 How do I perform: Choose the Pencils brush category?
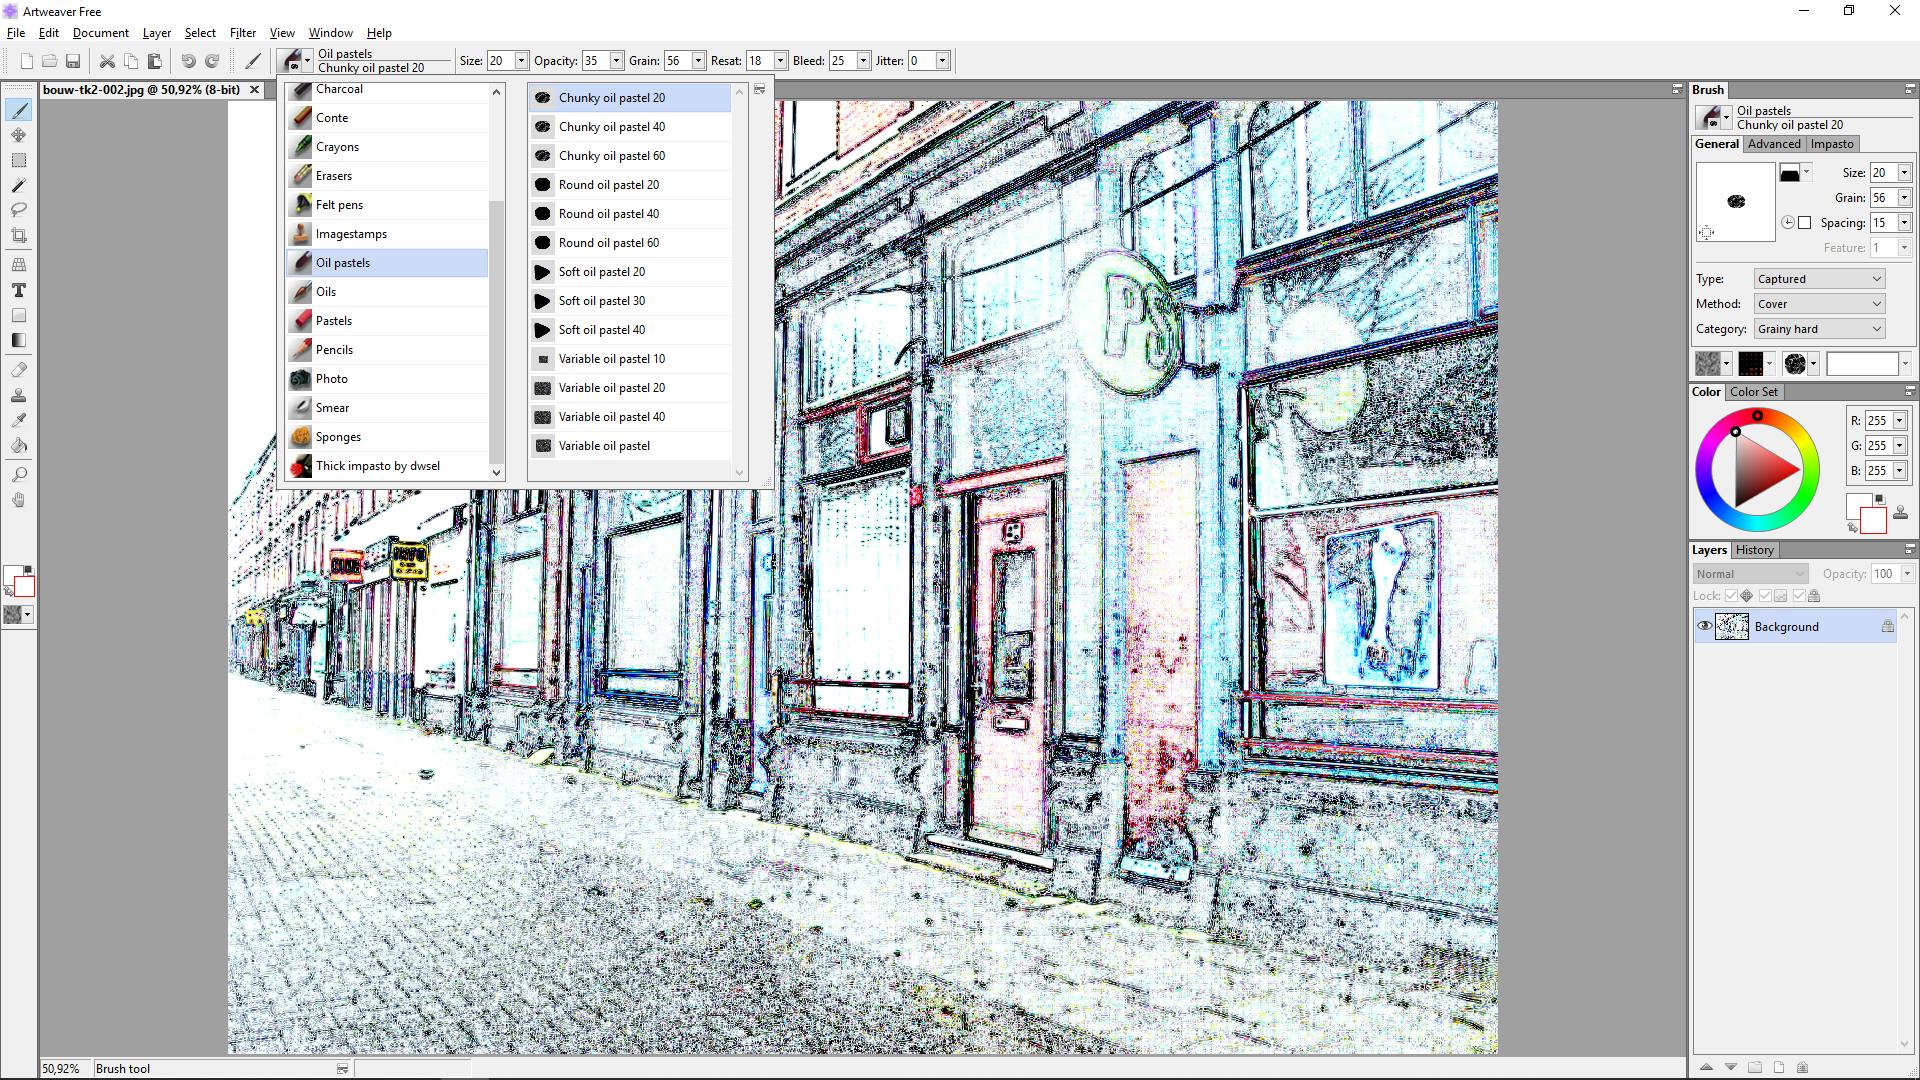coord(334,350)
